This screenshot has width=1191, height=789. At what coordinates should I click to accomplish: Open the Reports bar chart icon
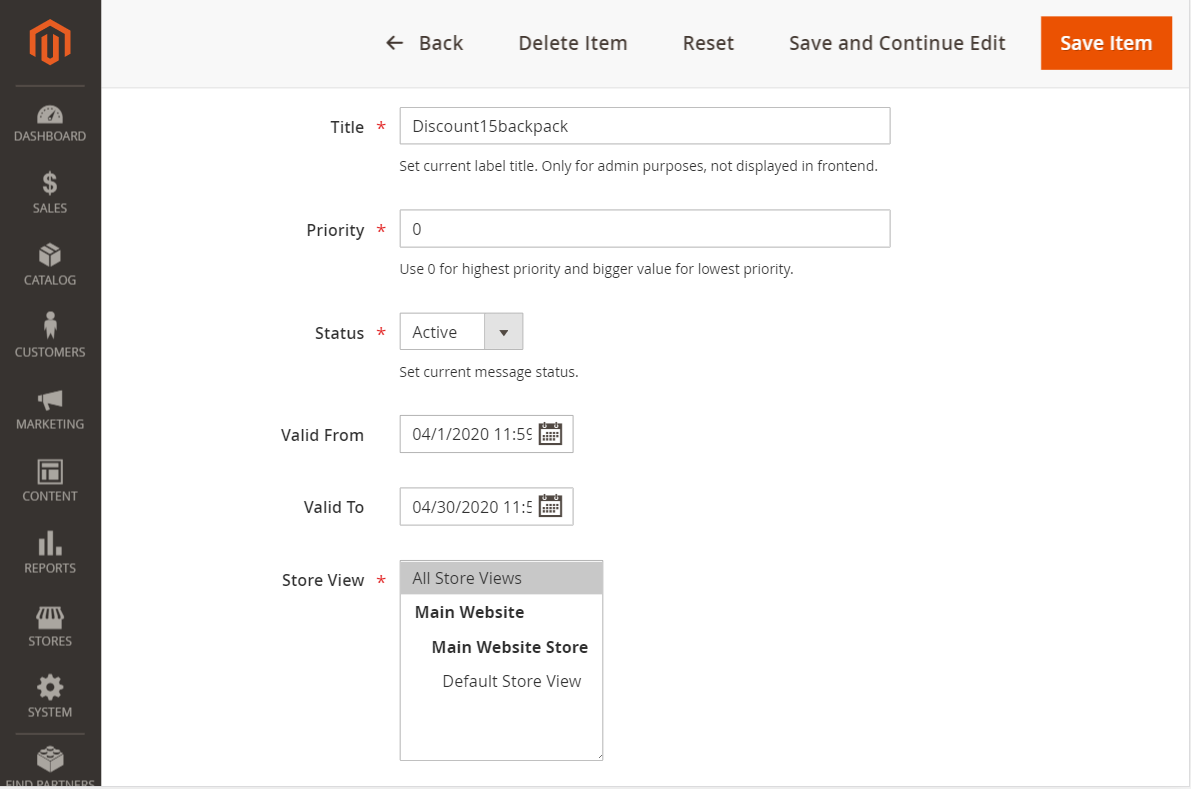[x=50, y=543]
